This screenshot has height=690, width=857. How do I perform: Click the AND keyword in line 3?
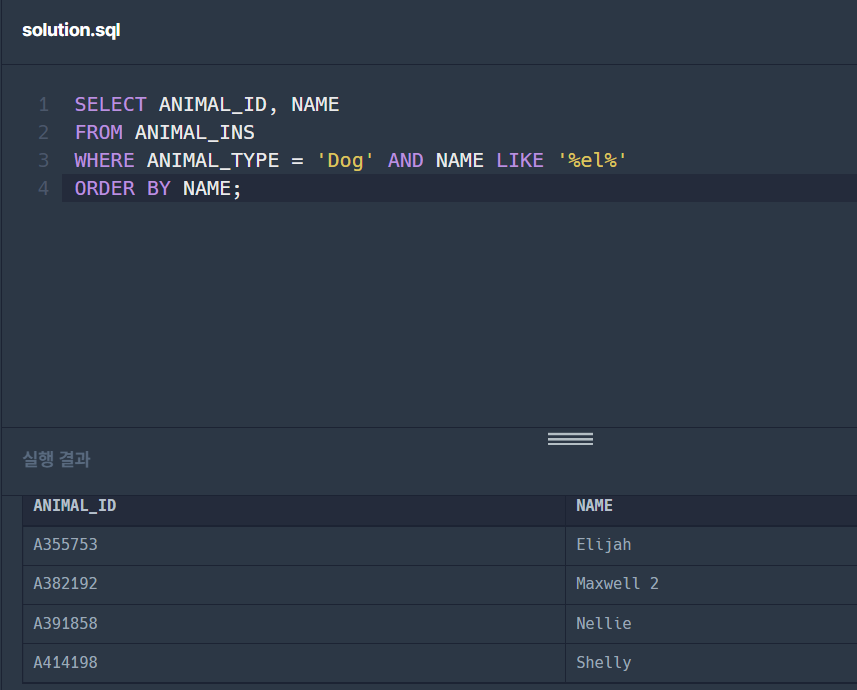pos(406,160)
